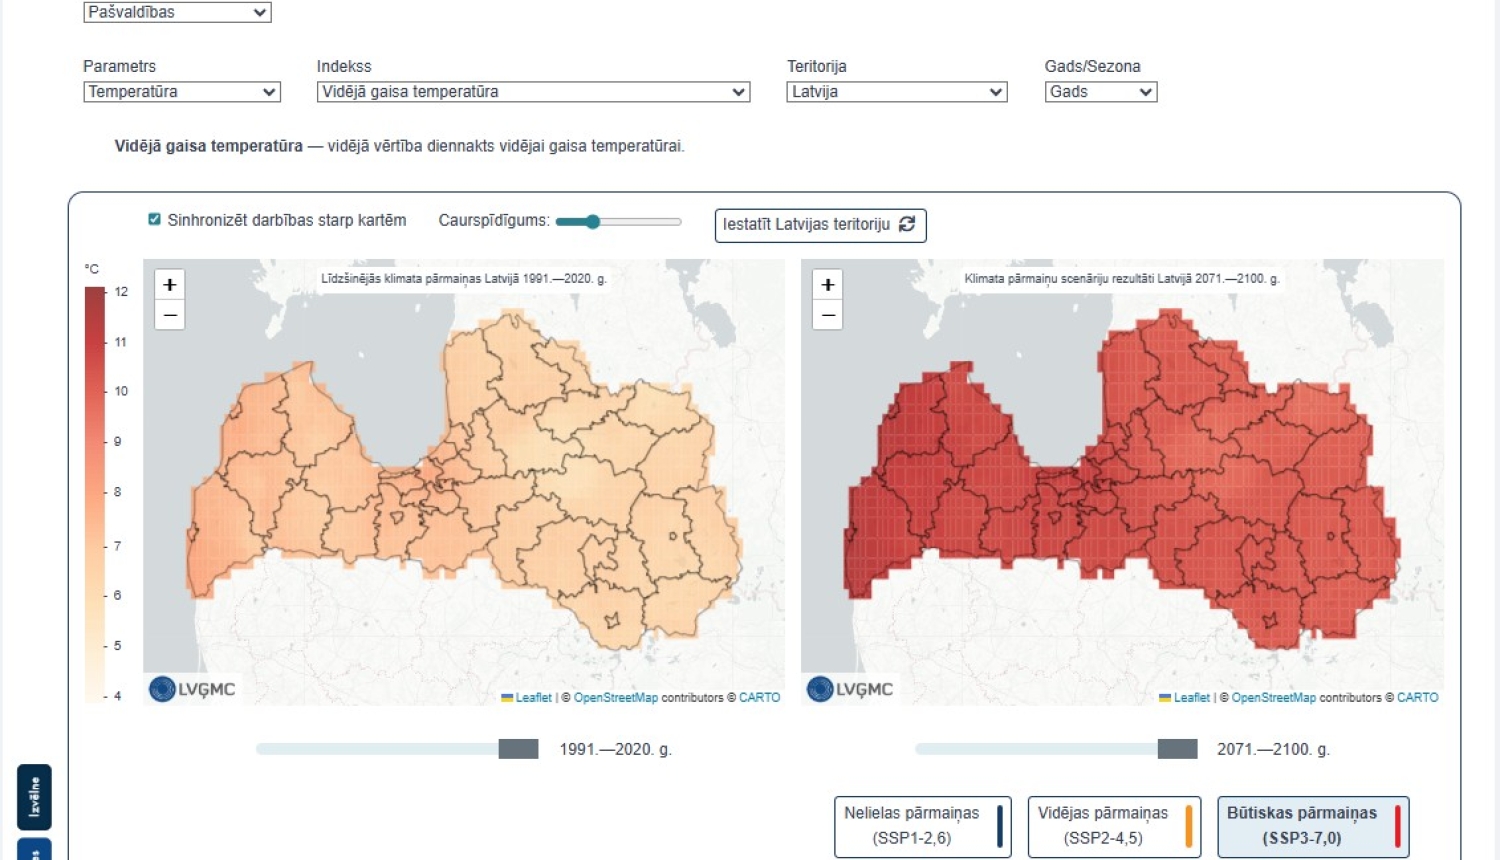Zoom out on the left map
Image resolution: width=1500 pixels, height=860 pixels.
pos(170,315)
